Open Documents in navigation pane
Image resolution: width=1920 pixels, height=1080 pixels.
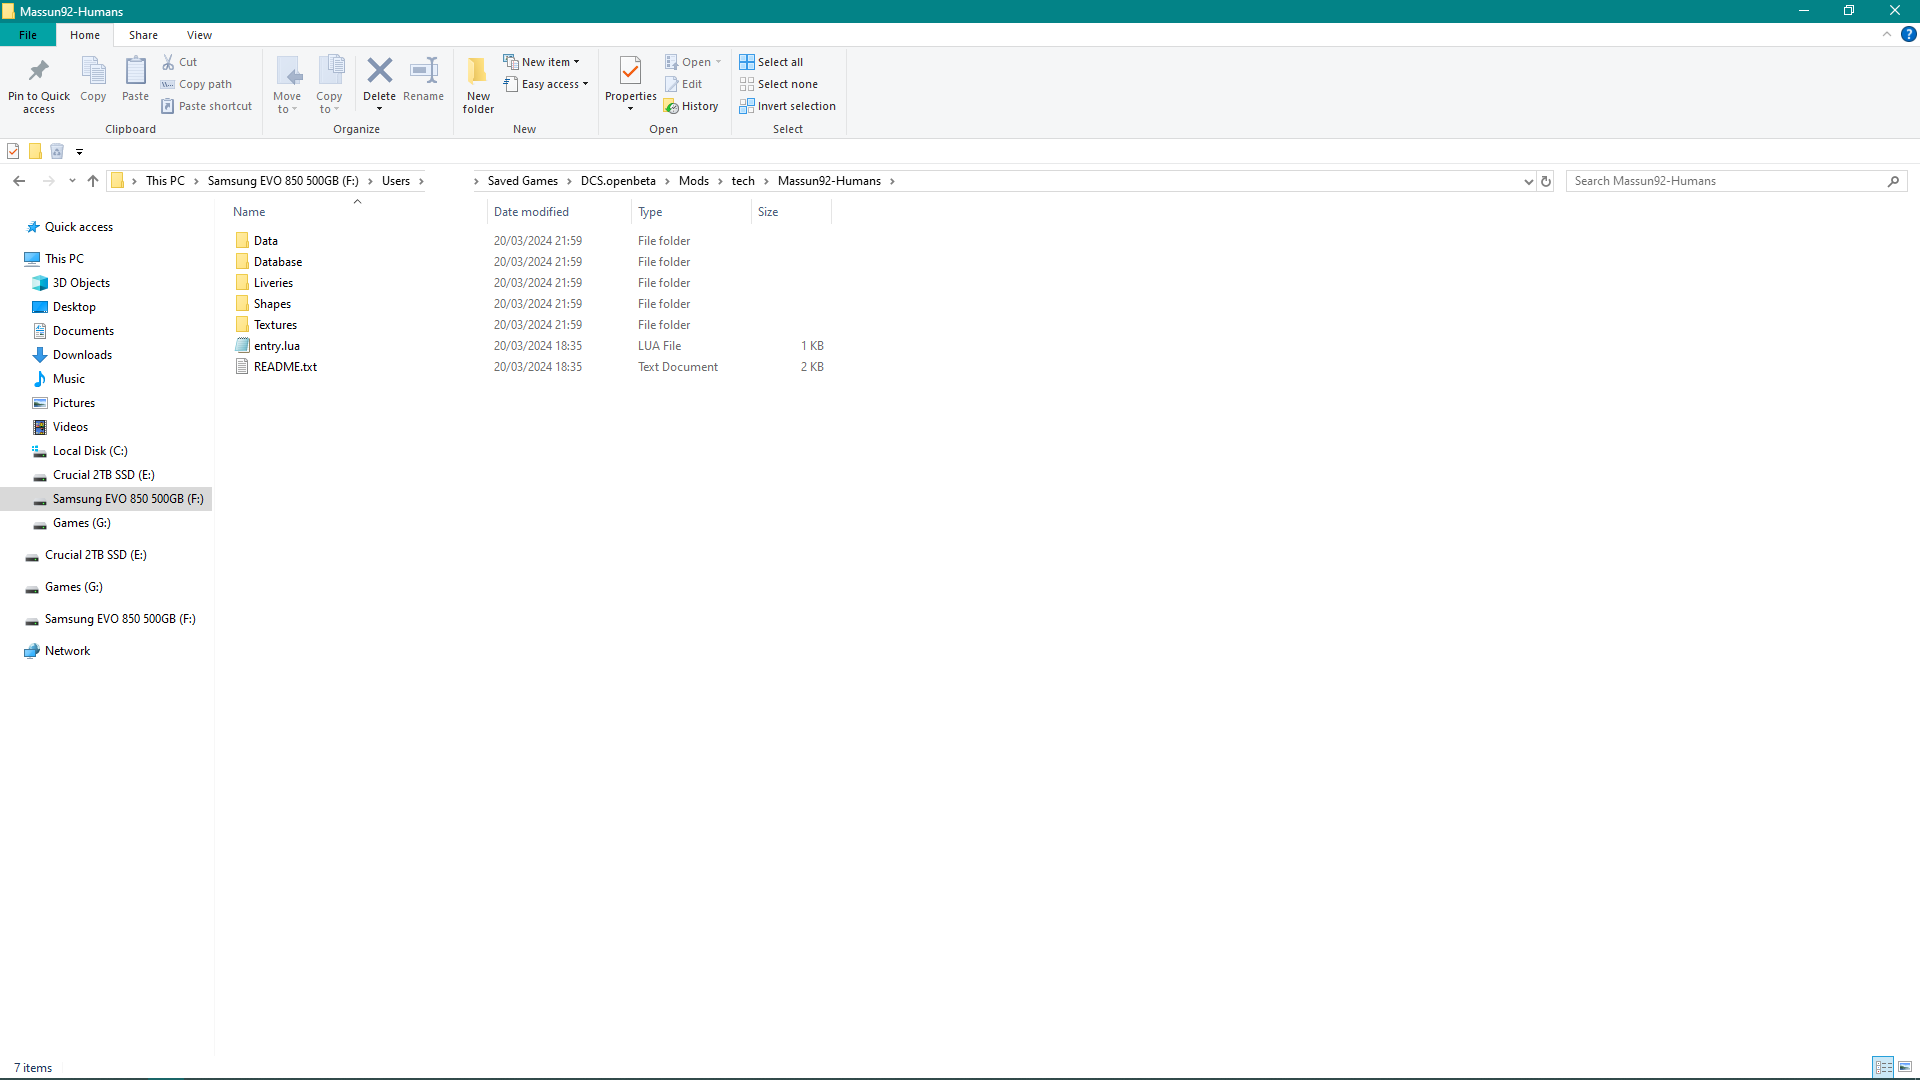pyautogui.click(x=83, y=331)
